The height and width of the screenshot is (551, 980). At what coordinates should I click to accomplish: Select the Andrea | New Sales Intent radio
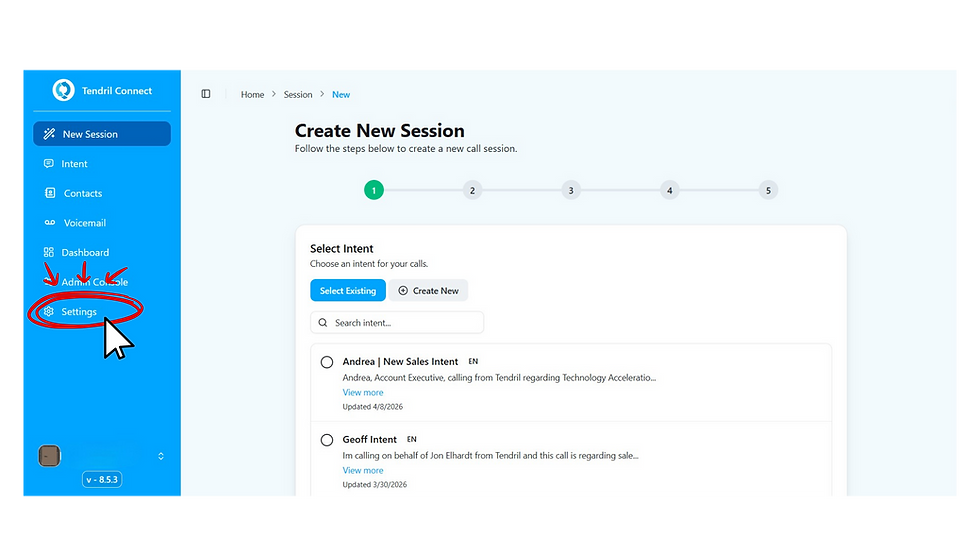point(327,362)
